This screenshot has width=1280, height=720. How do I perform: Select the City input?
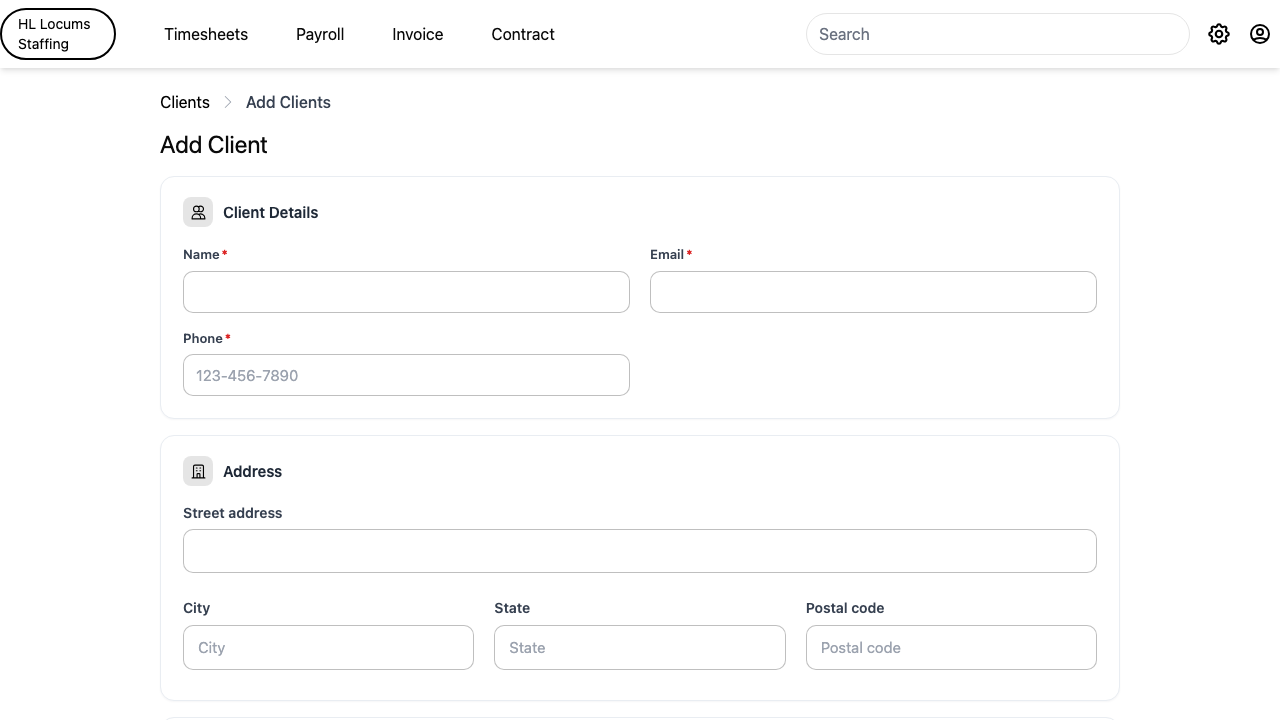point(328,648)
